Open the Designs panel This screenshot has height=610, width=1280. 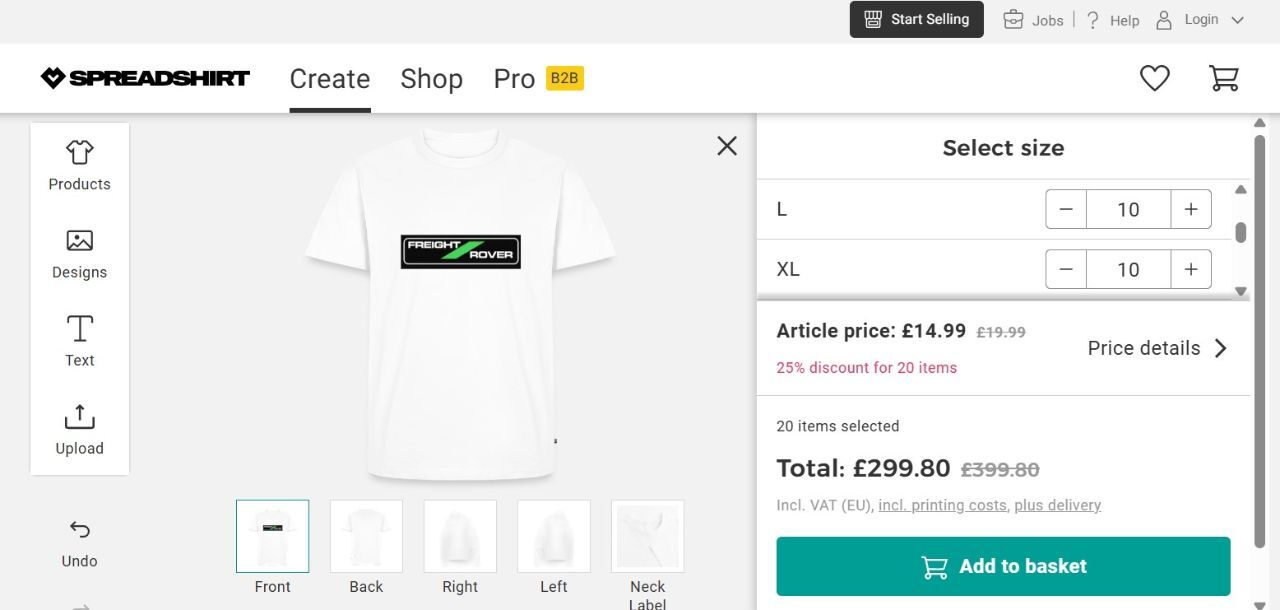coord(79,254)
